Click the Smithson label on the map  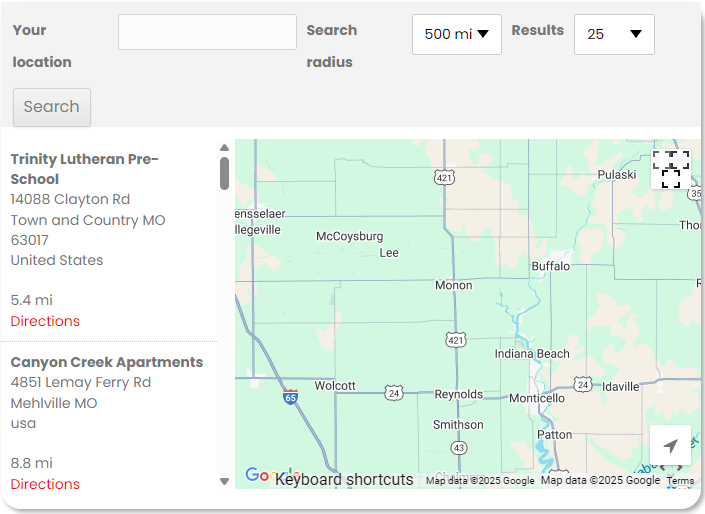pyautogui.click(x=458, y=425)
